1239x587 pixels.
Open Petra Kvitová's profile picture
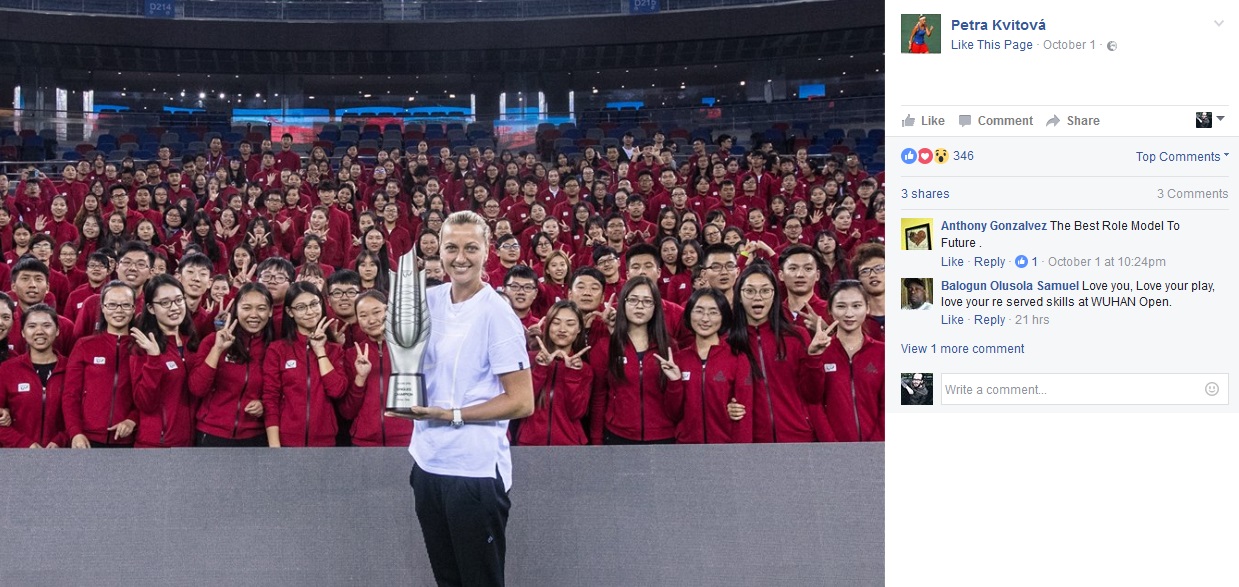(x=921, y=33)
